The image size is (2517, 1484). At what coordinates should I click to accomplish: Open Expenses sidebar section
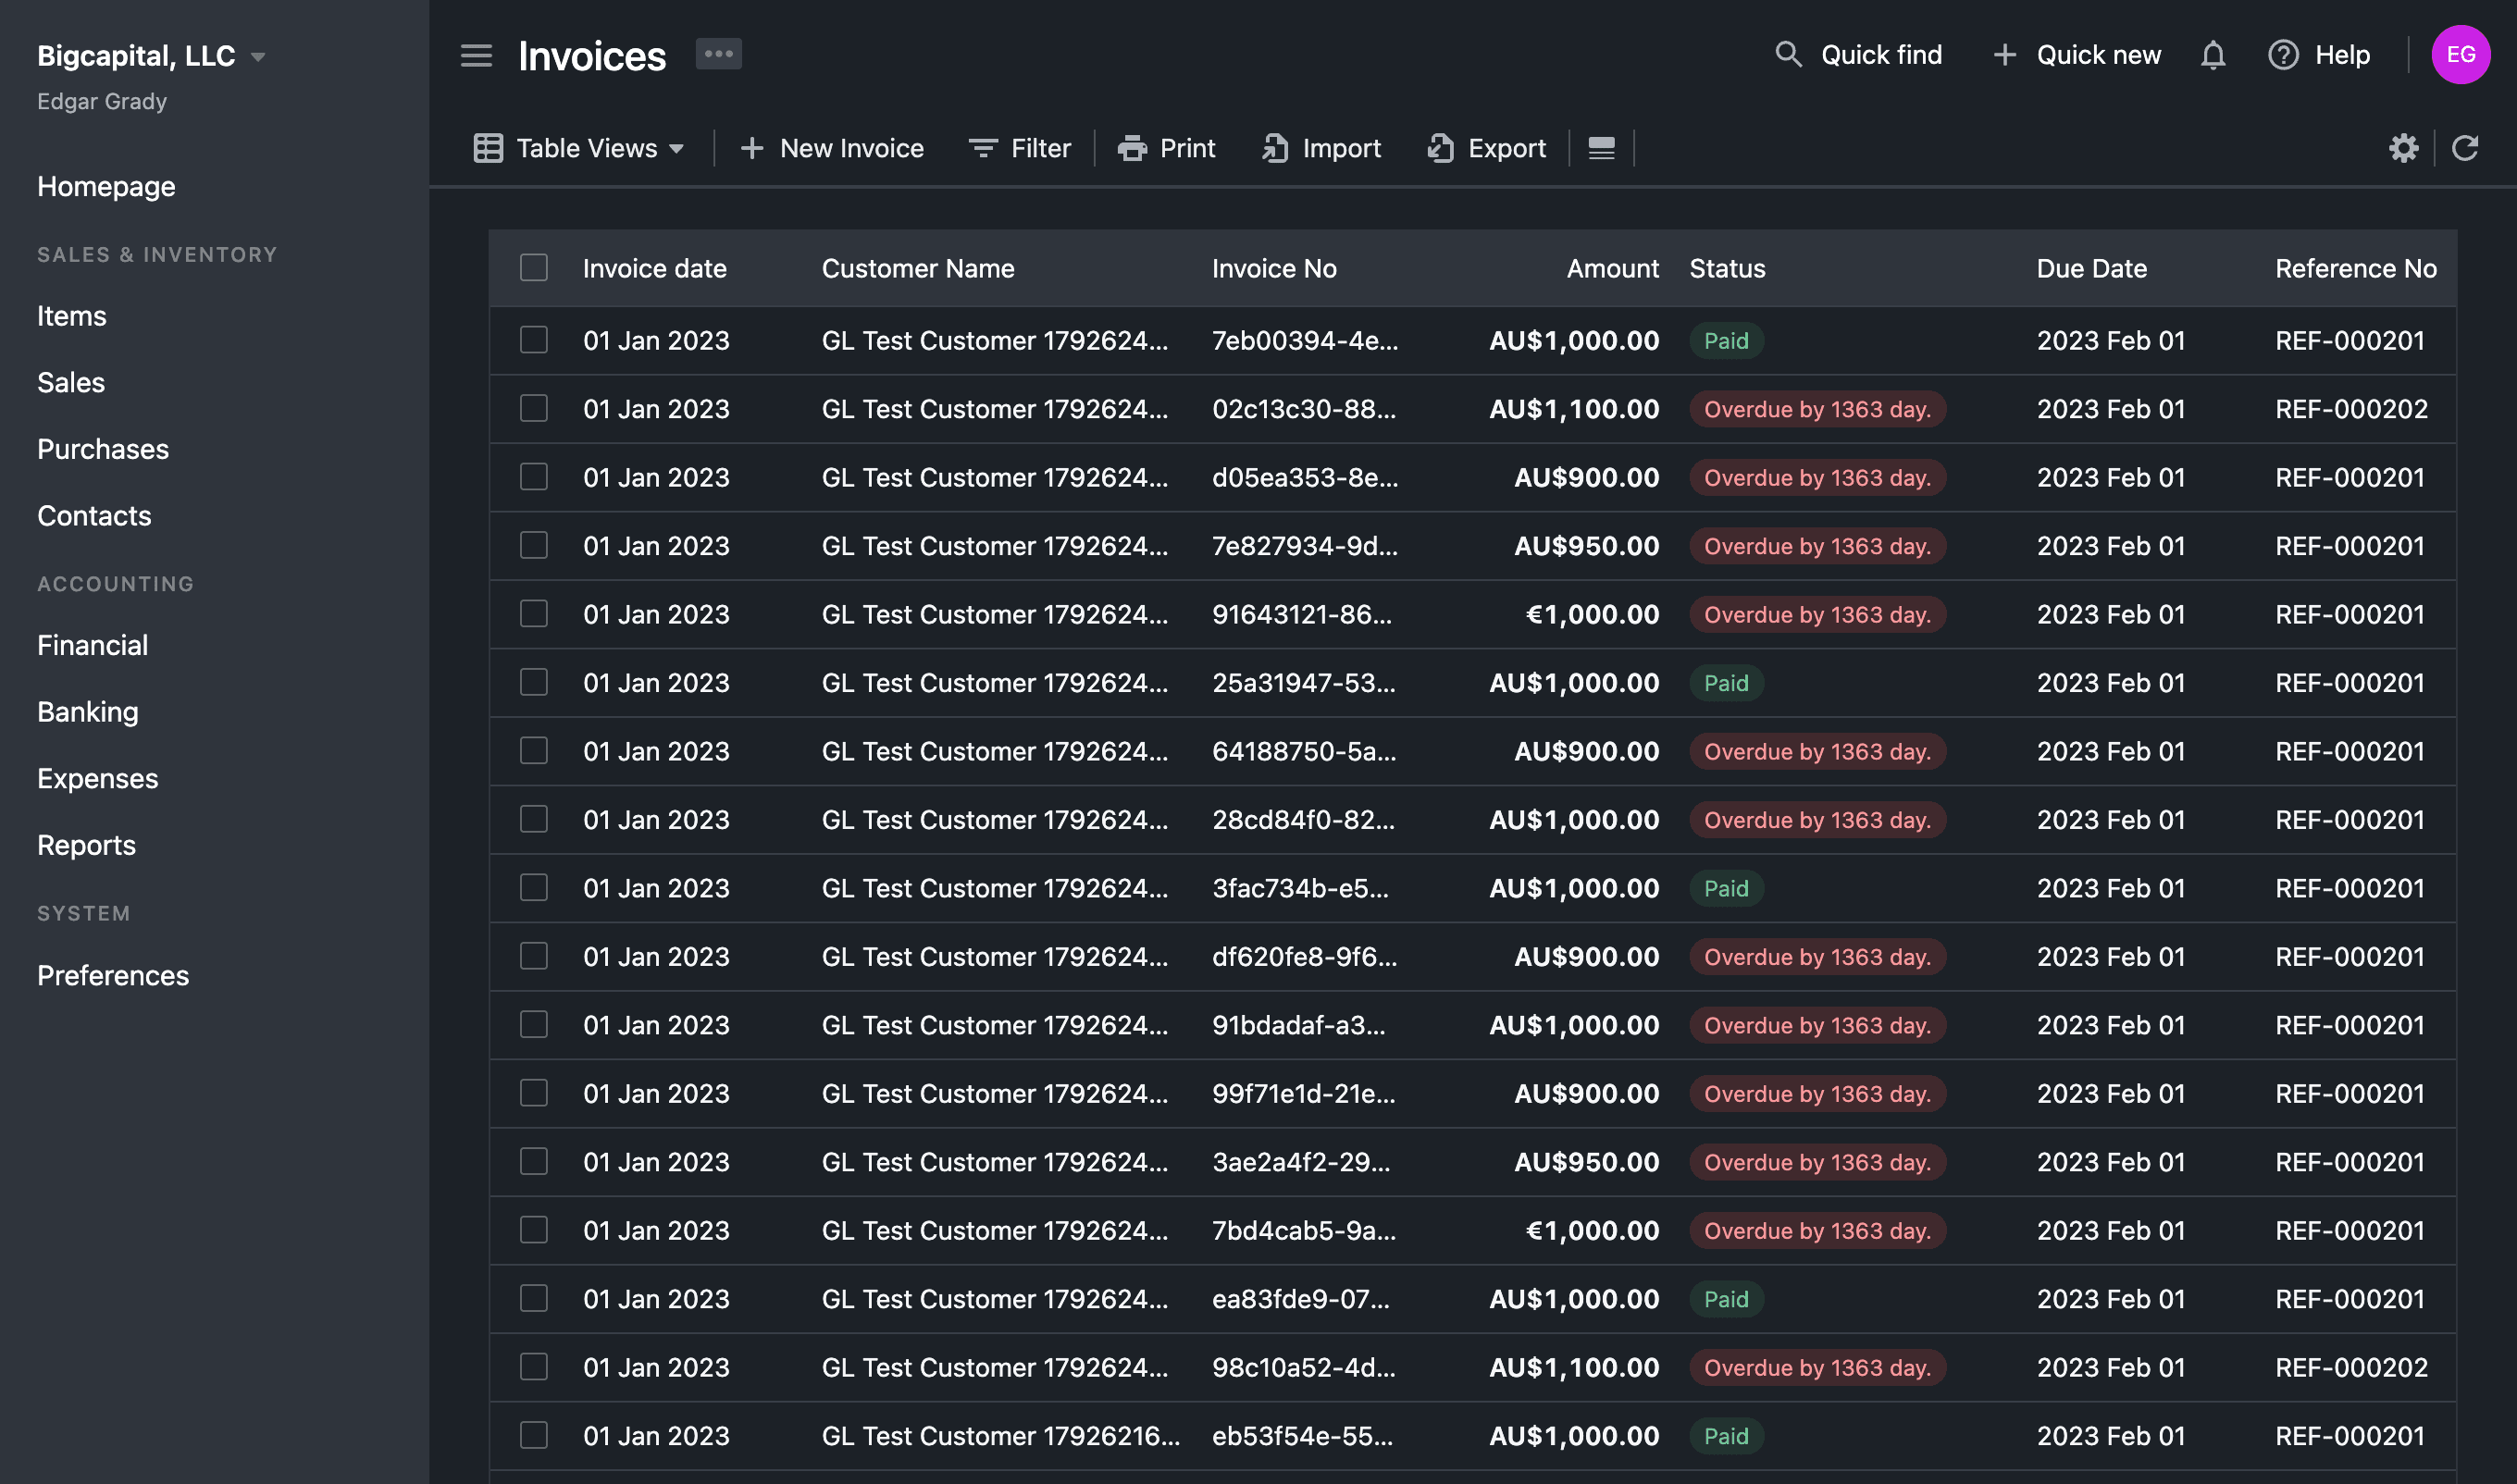coord(97,778)
